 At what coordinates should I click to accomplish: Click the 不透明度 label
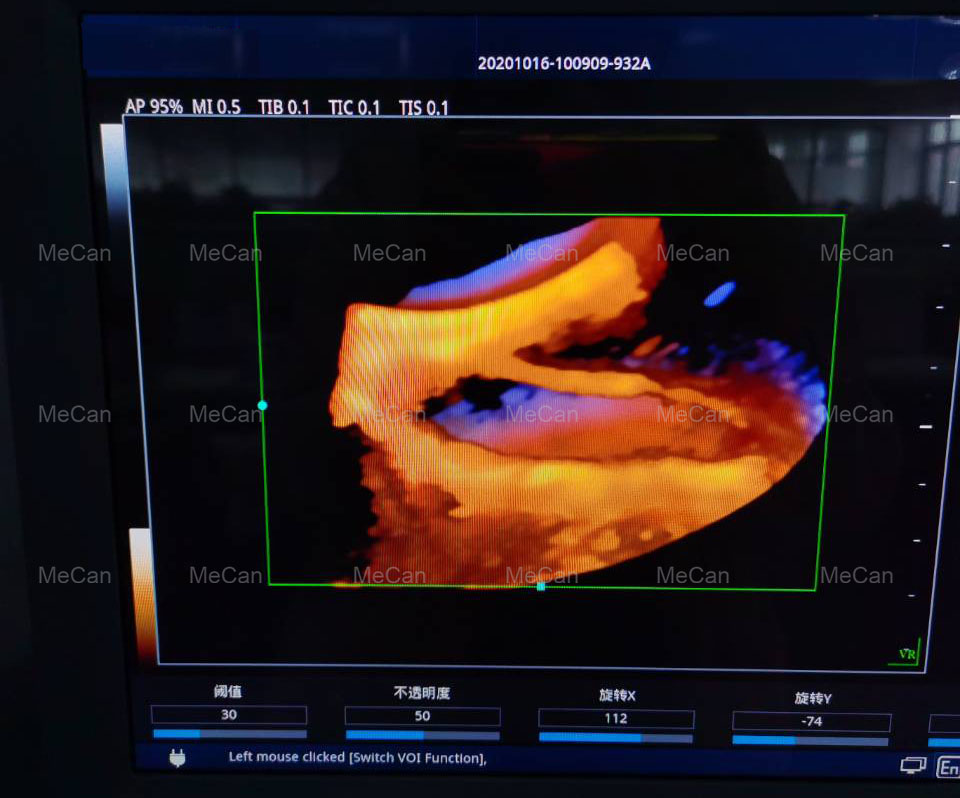click(x=422, y=693)
